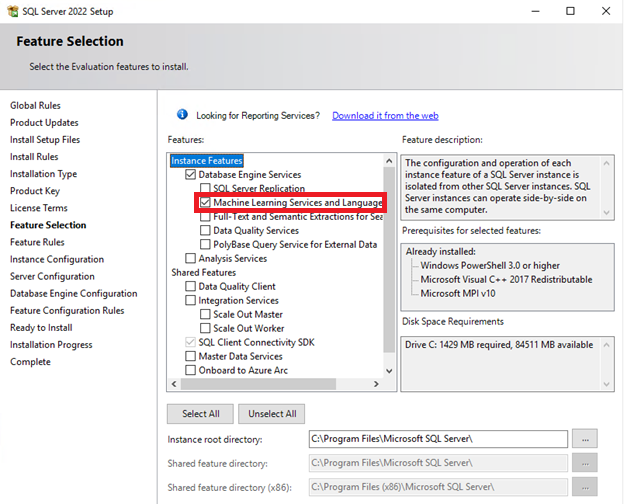The image size is (624, 504).
Task: Go to the License Terms step
Action: [39, 208]
